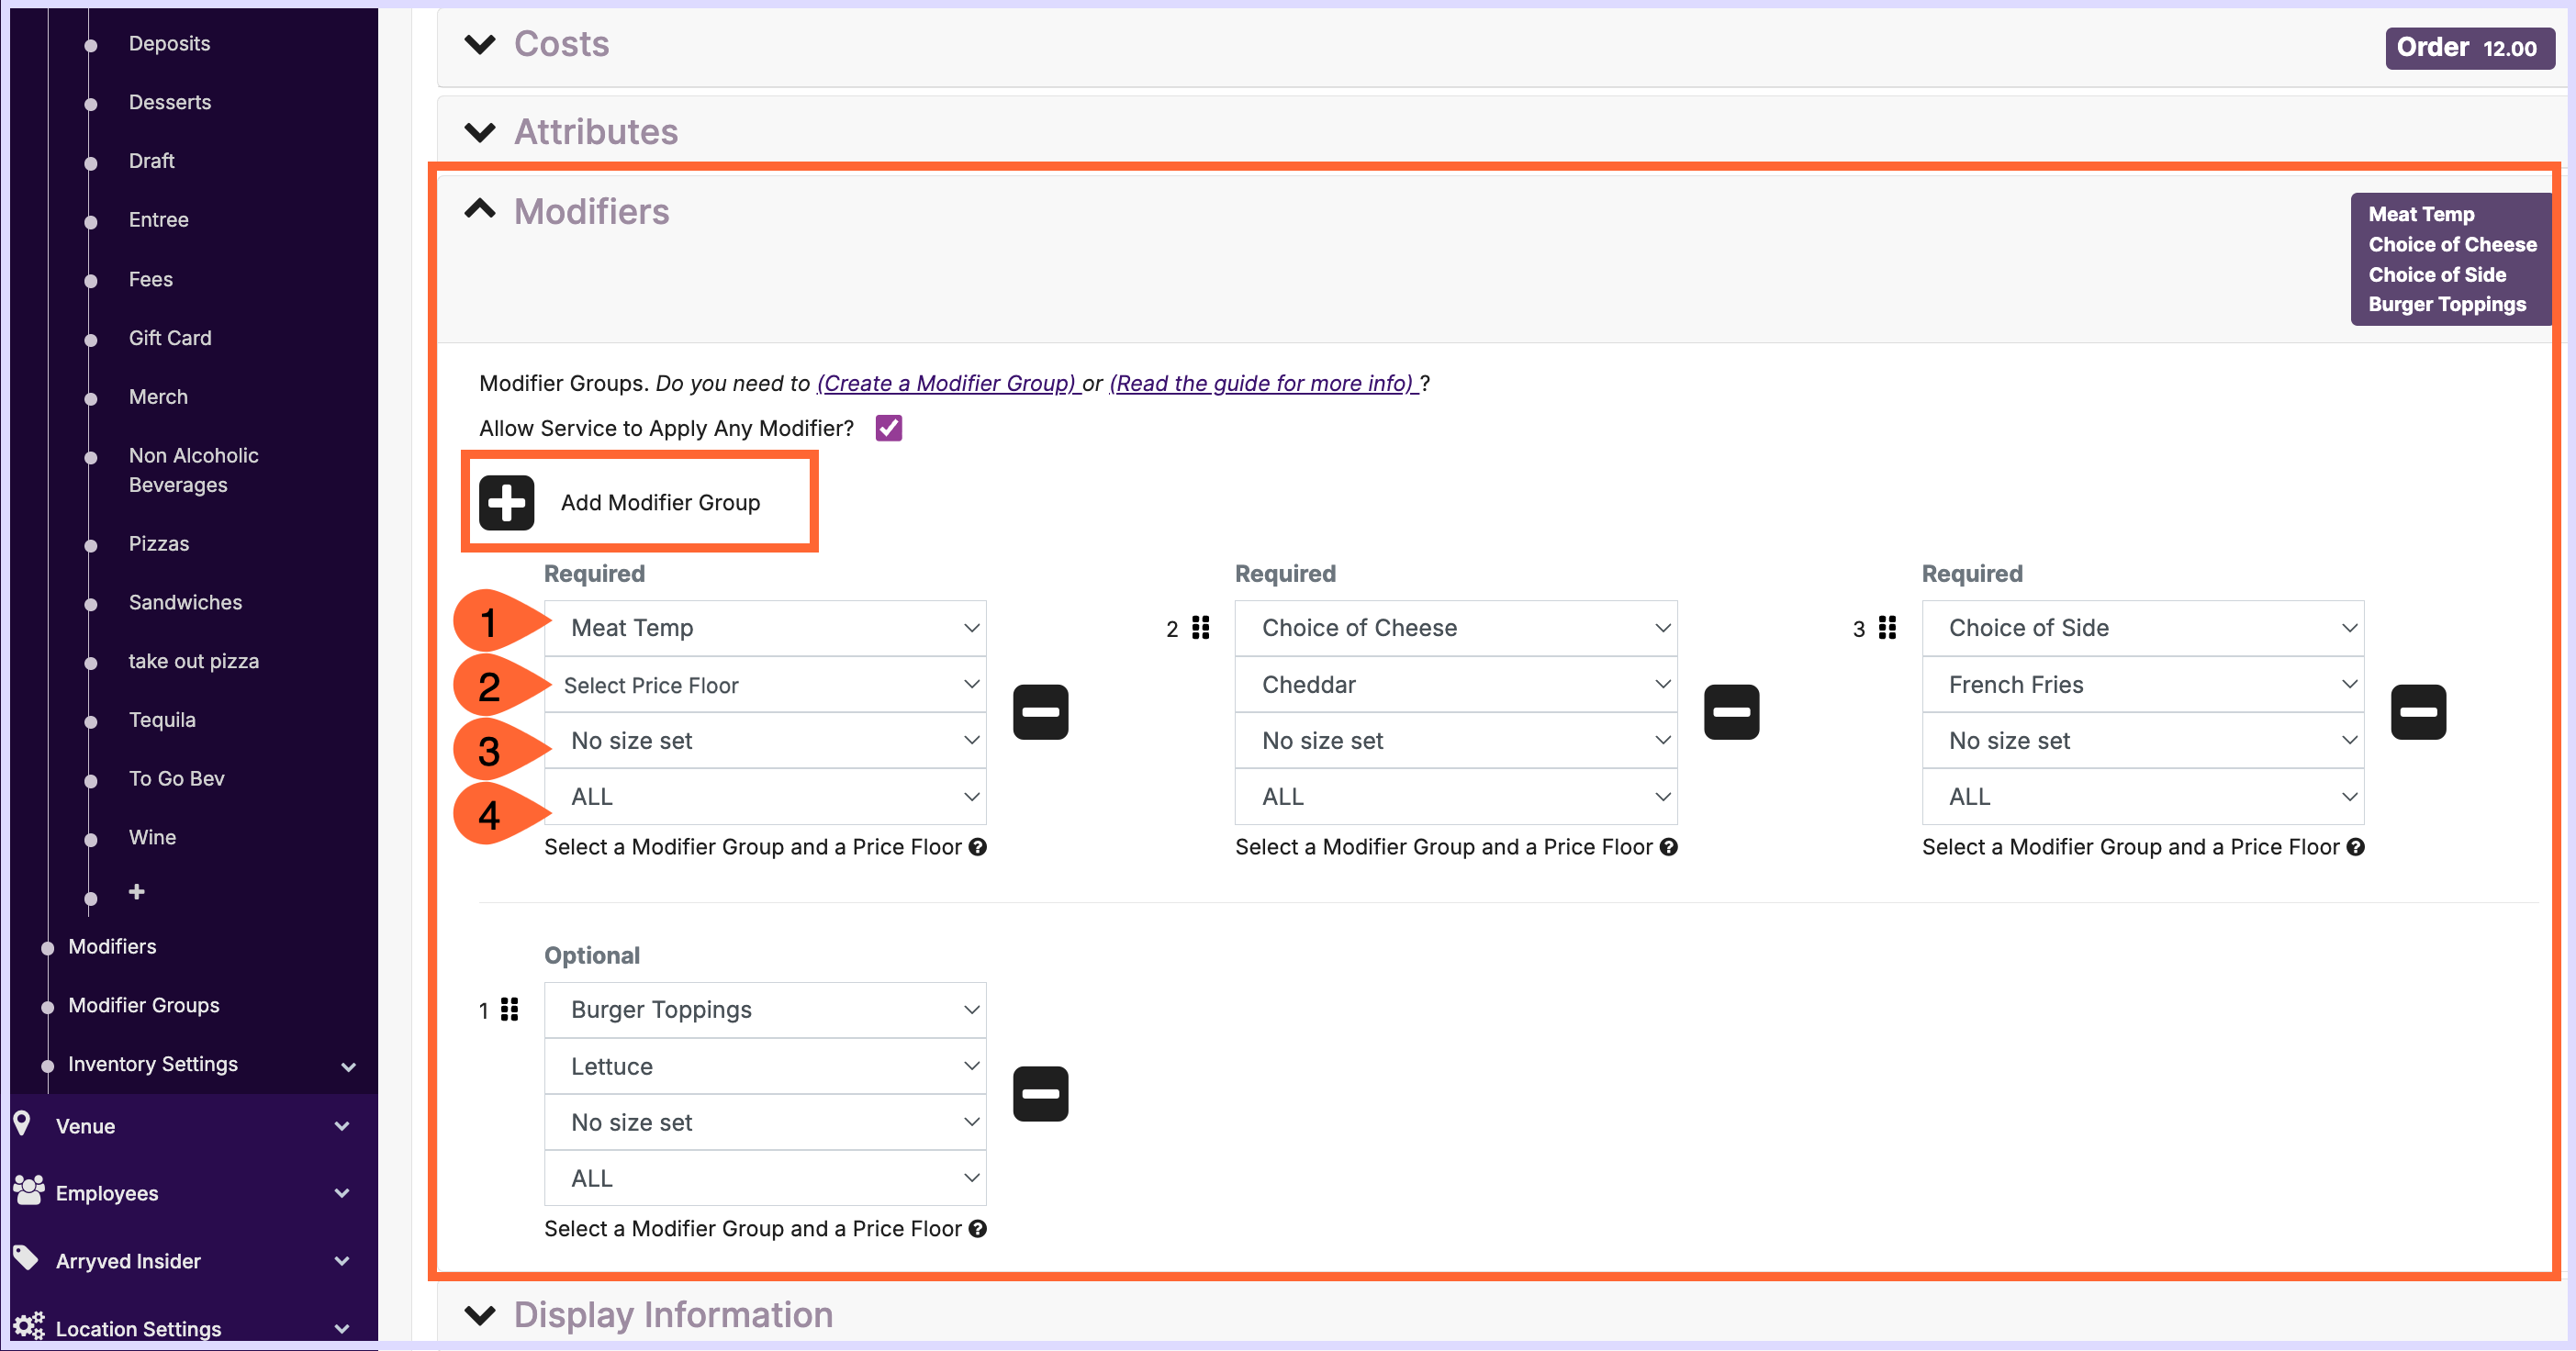Grab the drag handle for Choice of Cheese

pyautogui.click(x=1200, y=628)
